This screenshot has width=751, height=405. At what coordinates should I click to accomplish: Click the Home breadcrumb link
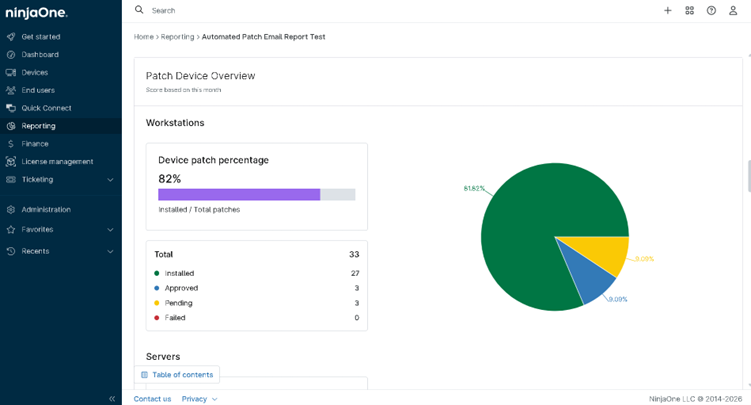[143, 37]
